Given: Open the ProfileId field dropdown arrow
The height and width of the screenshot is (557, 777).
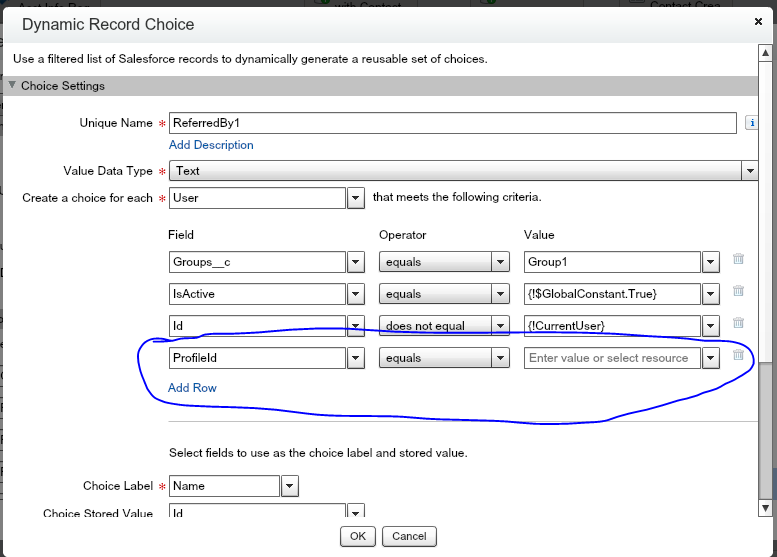Looking at the screenshot, I should pos(355,358).
